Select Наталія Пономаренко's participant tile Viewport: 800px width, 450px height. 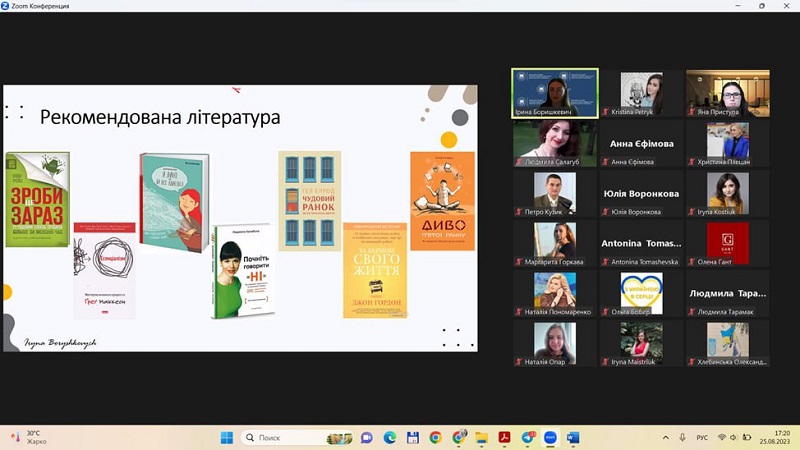coord(555,293)
